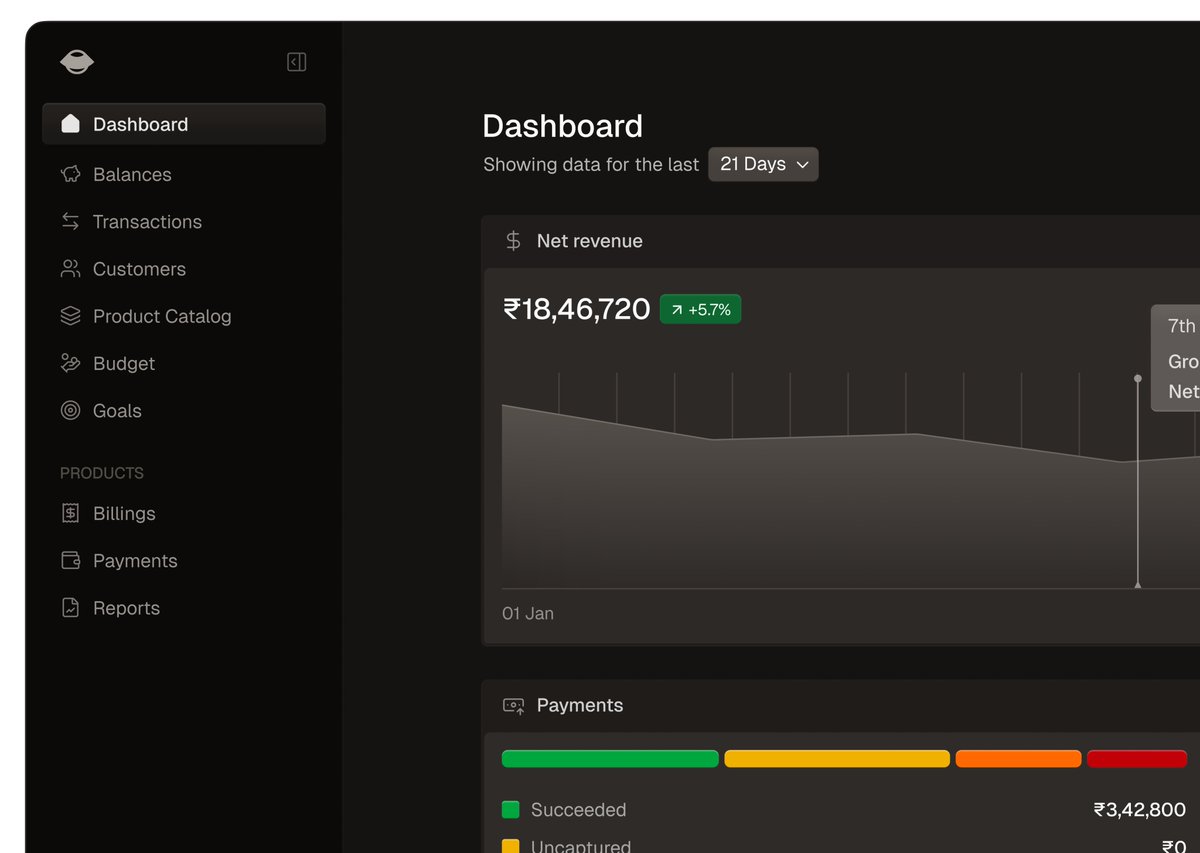
Task: Click the Payments wallet icon in the sidebar
Action: [70, 561]
